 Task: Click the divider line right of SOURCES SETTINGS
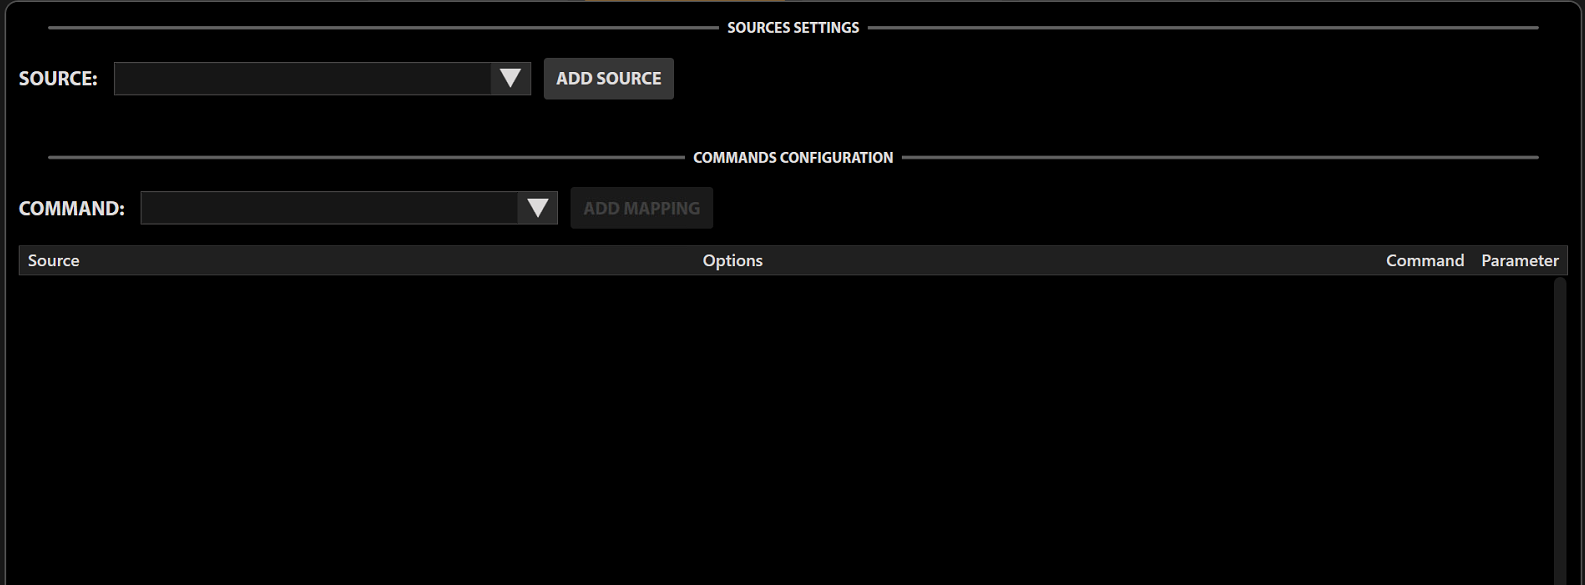(x=1200, y=28)
